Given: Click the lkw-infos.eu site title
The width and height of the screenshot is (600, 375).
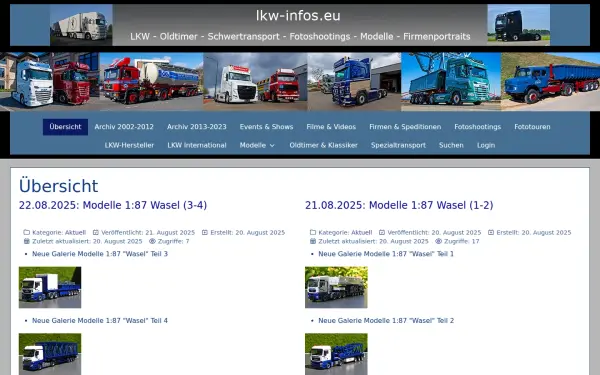Looking at the screenshot, I should 298,16.
